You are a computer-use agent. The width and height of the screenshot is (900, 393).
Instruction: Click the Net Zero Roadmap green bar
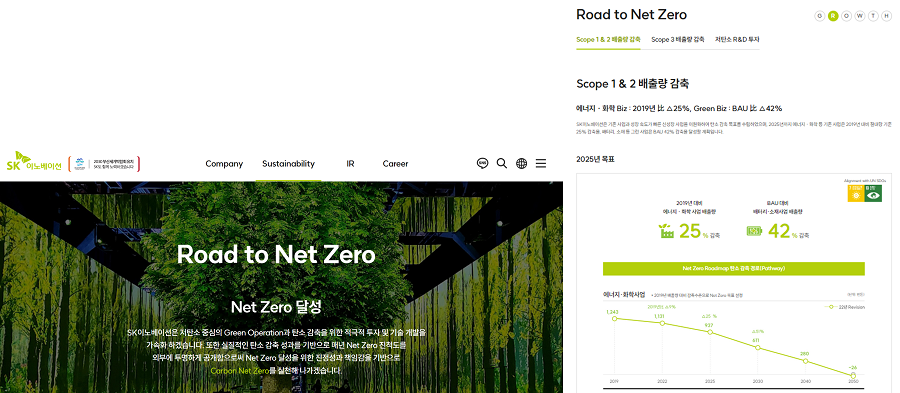734,268
